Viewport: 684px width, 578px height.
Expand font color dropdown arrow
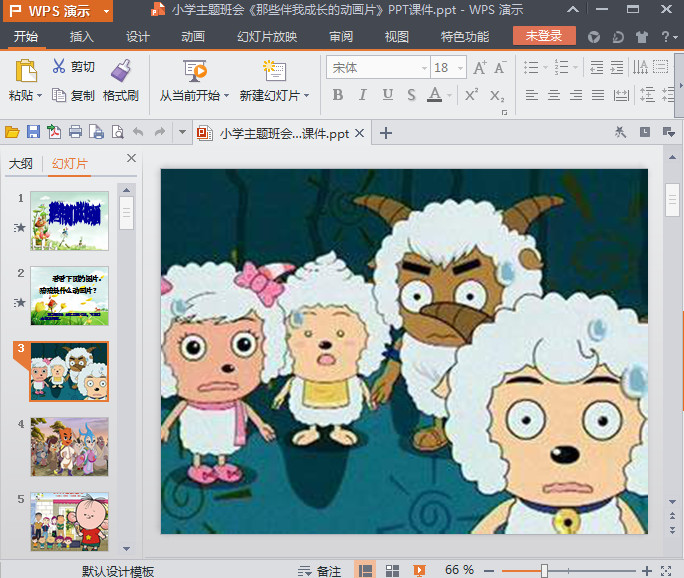(x=449, y=95)
